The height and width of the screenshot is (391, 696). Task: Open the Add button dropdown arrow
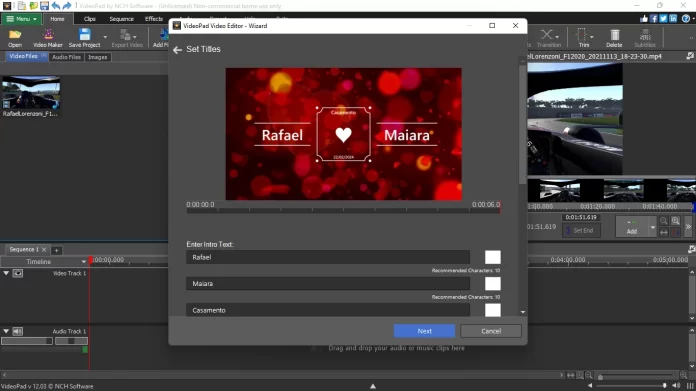(x=652, y=227)
